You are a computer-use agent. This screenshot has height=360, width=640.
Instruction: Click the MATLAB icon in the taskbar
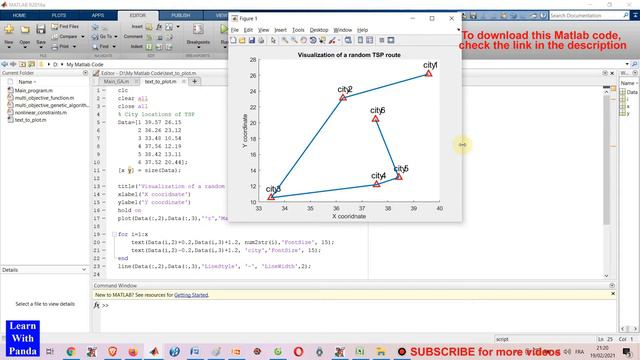(154, 351)
